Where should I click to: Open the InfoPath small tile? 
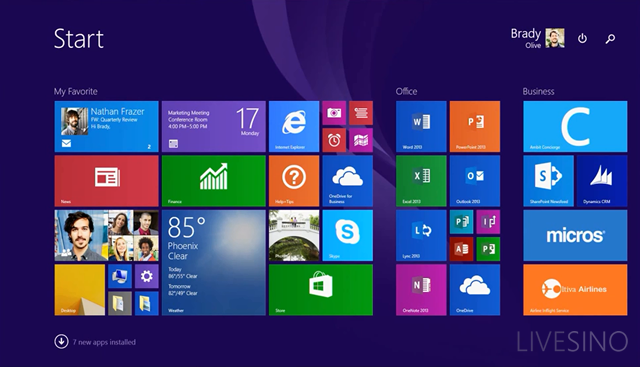coord(488,222)
